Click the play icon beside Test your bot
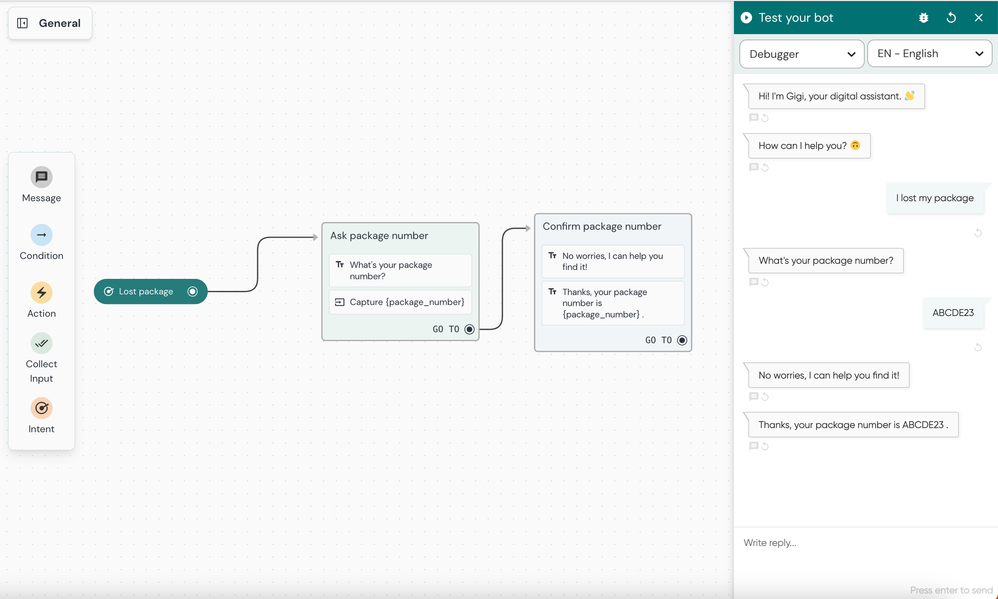Viewport: 998px width, 599px height. click(747, 18)
